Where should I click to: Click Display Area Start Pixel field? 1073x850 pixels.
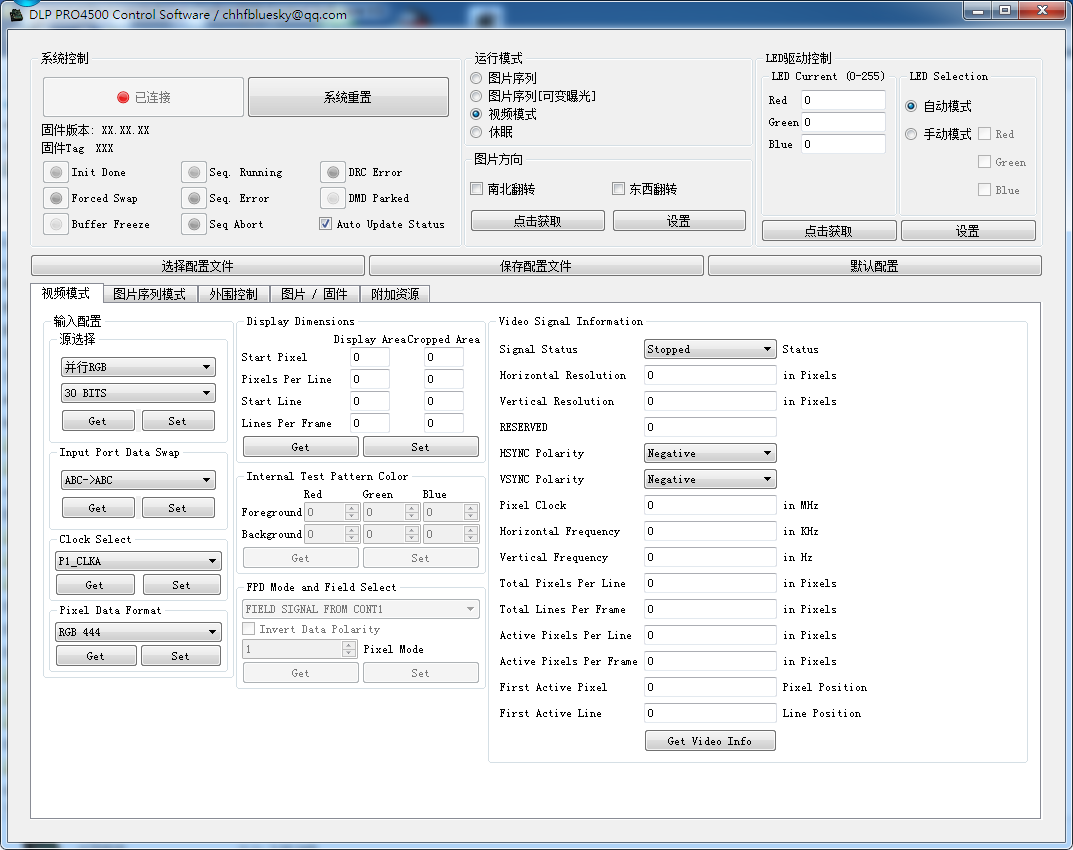point(370,357)
